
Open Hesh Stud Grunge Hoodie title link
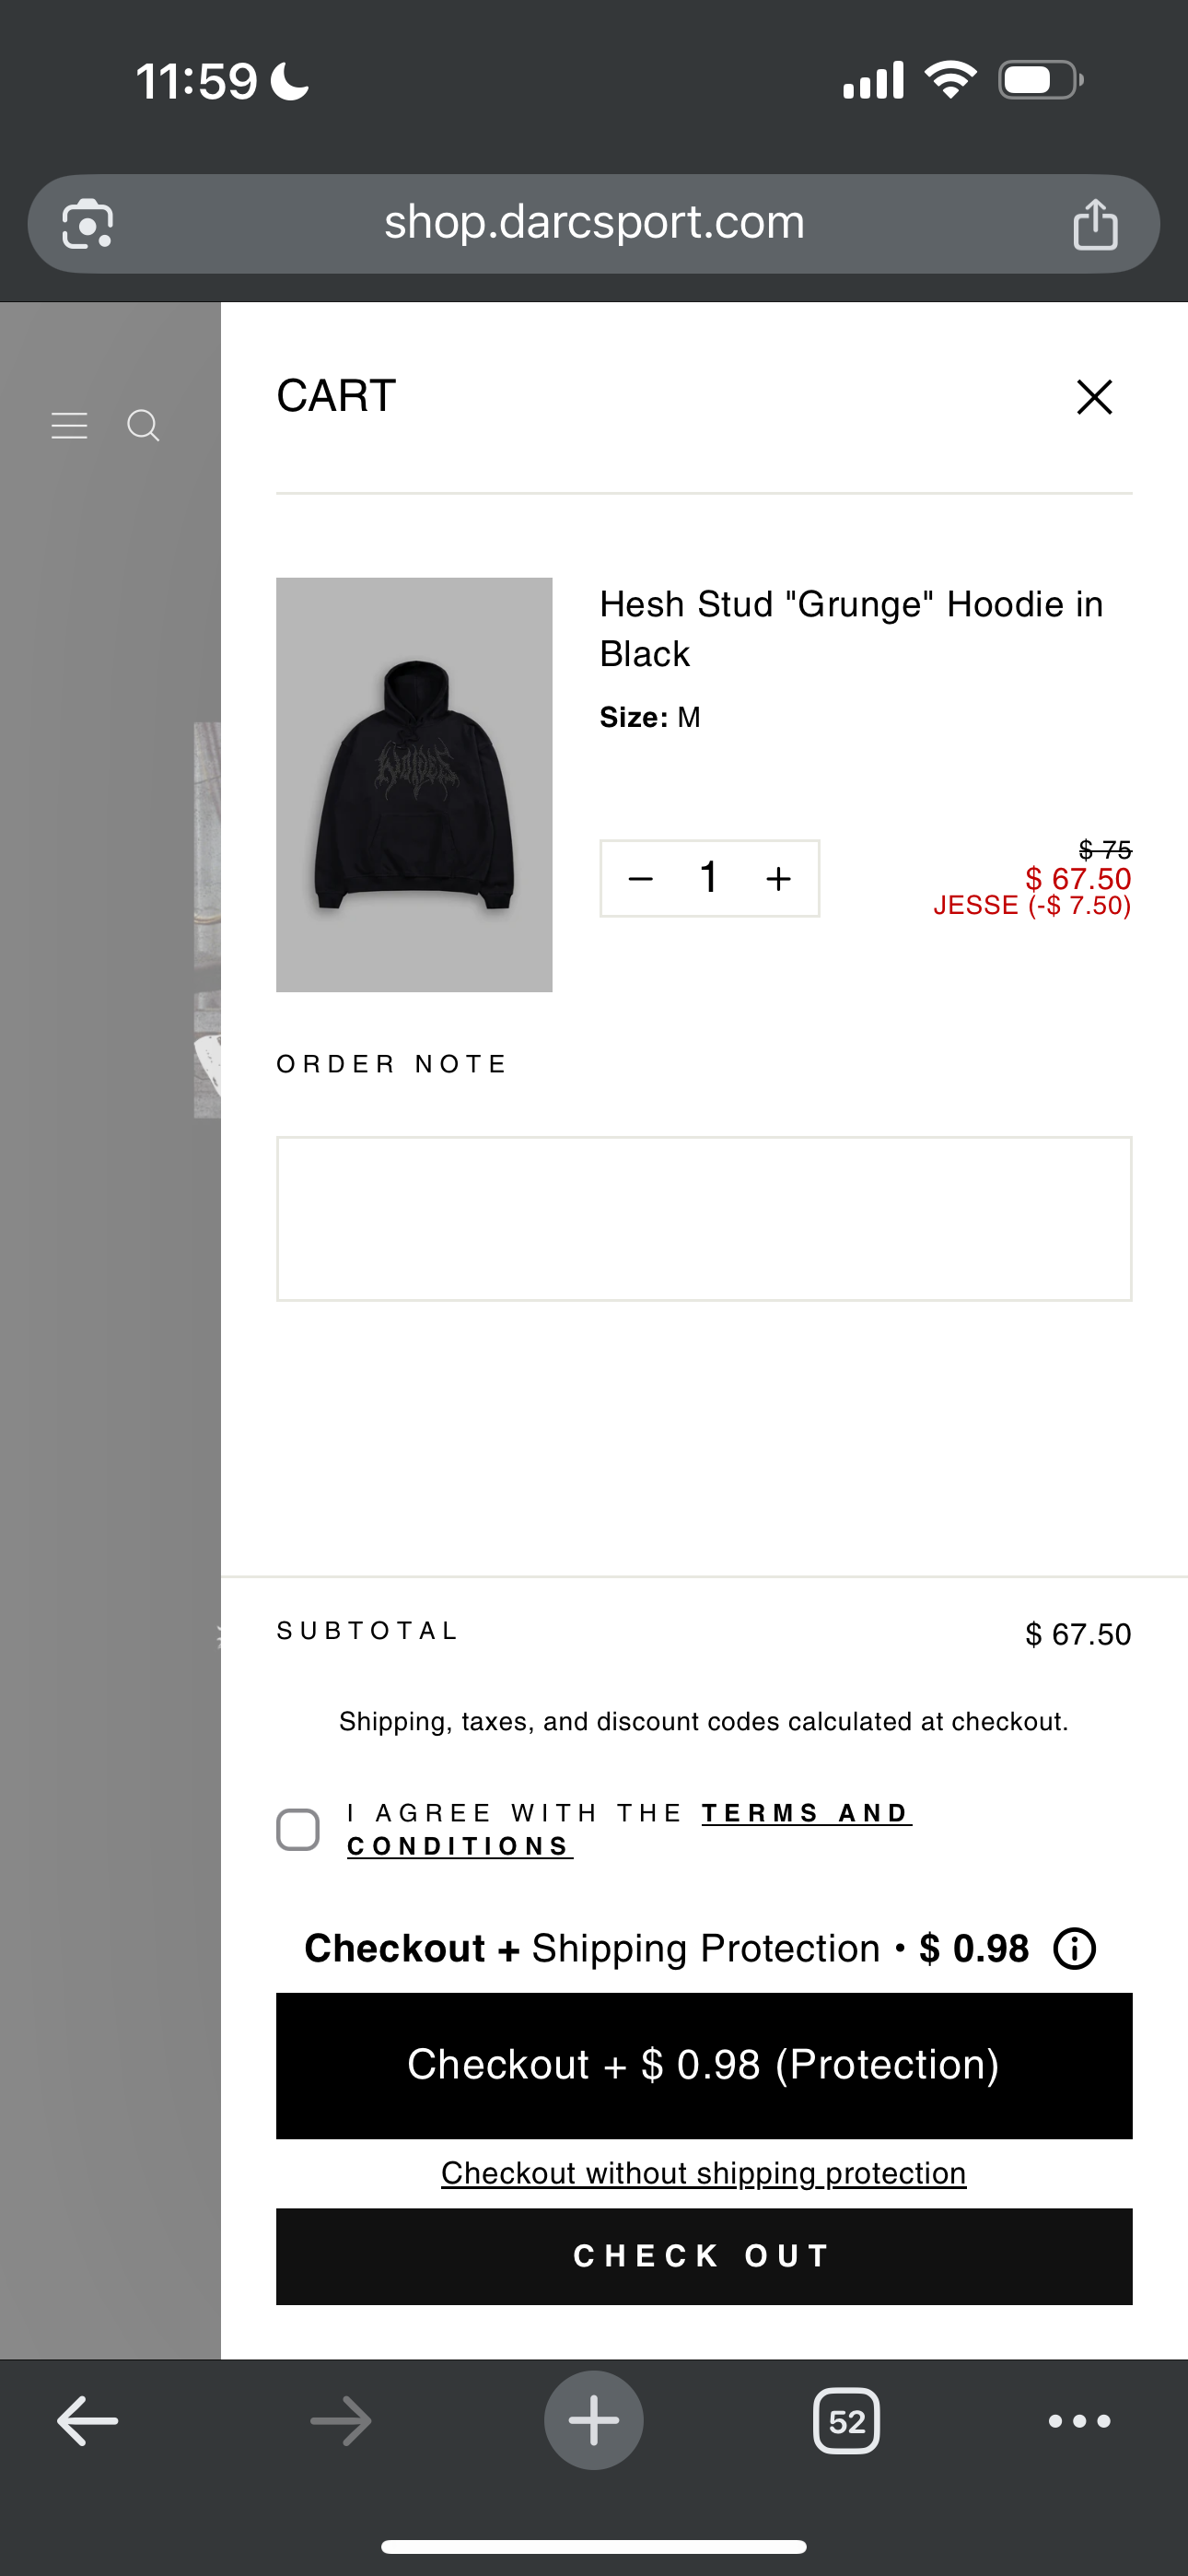[x=851, y=629]
